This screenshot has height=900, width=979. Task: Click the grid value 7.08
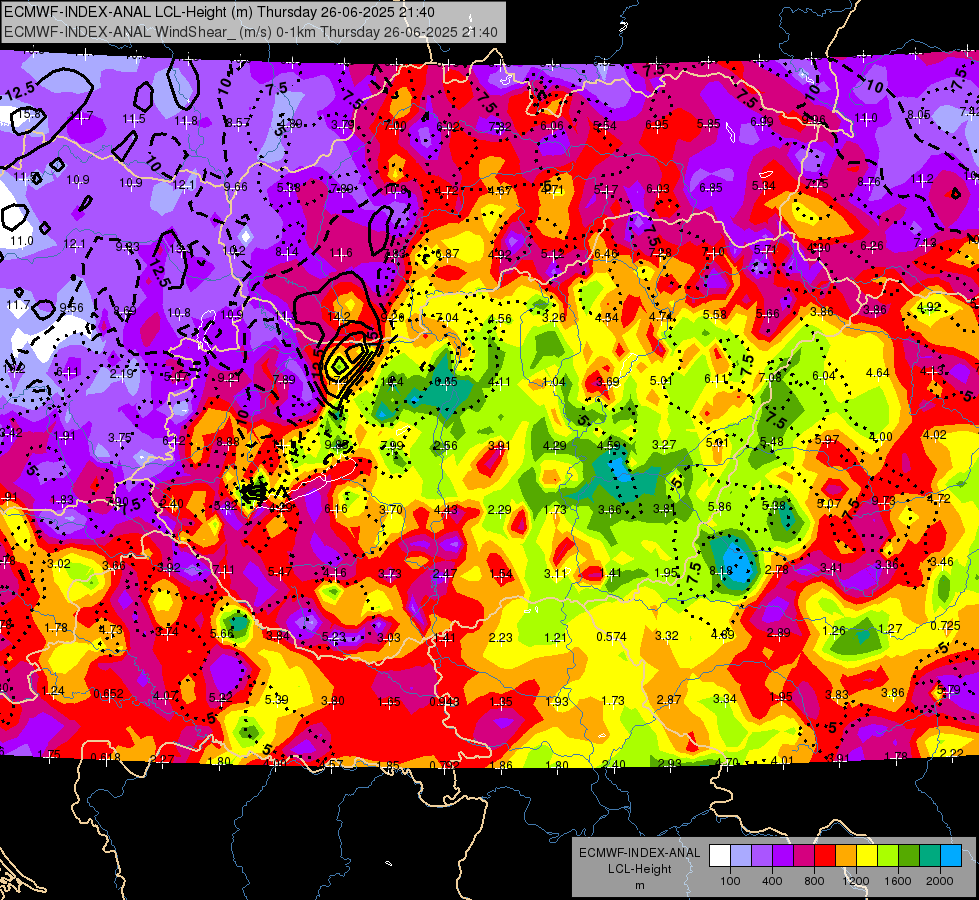(x=770, y=377)
